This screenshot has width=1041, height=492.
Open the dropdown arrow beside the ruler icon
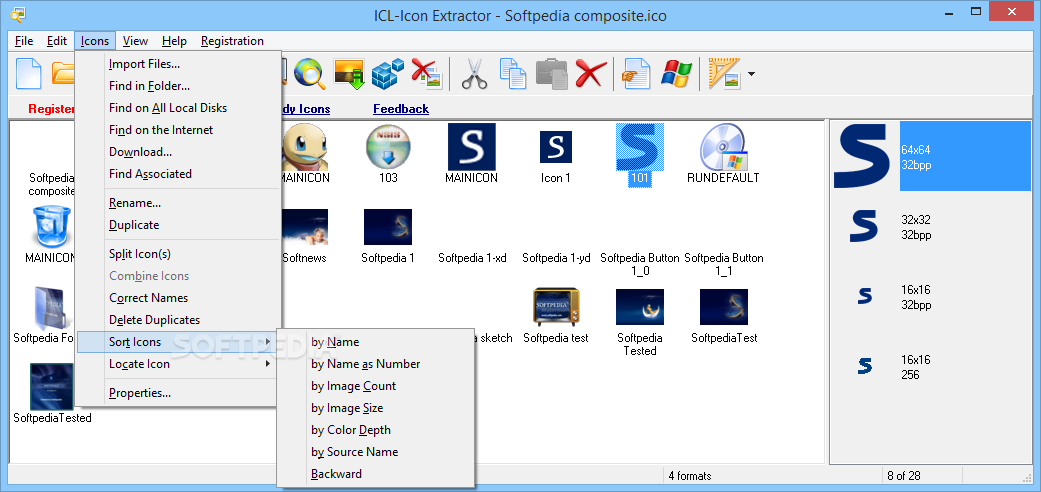pyautogui.click(x=751, y=74)
